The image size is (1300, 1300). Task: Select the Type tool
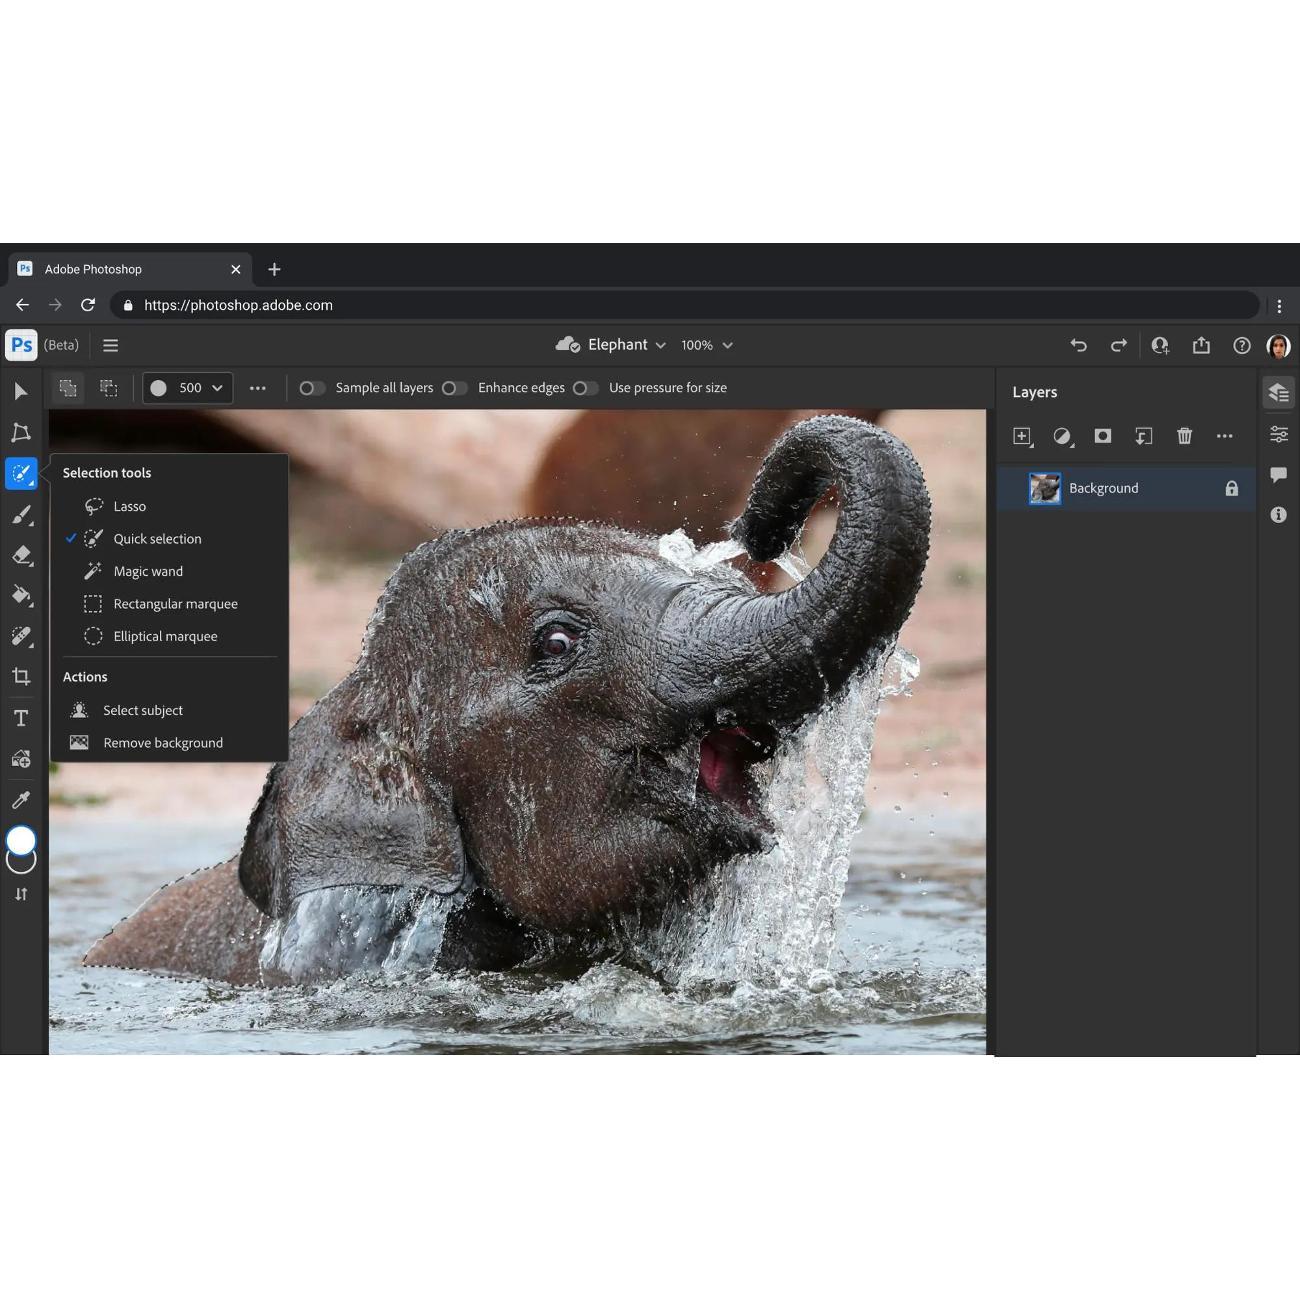point(20,717)
